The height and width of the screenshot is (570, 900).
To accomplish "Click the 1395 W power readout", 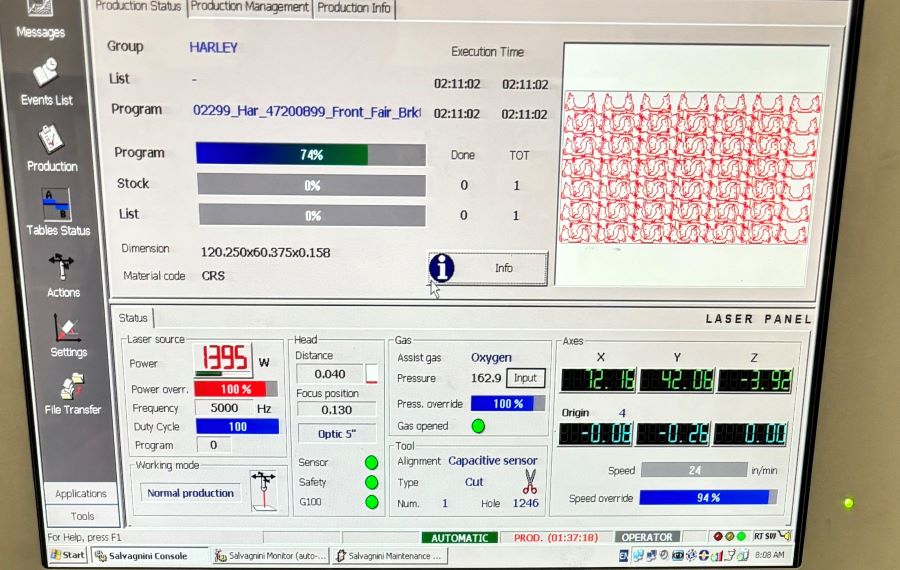I will (x=224, y=359).
